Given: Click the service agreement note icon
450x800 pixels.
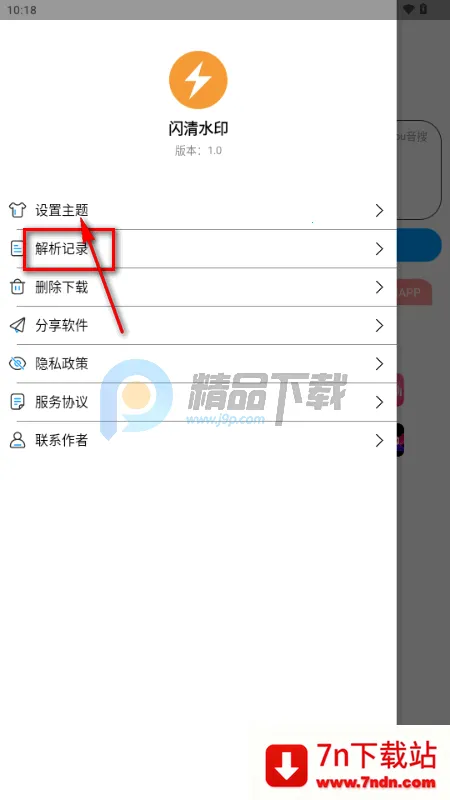Looking at the screenshot, I should (17, 402).
